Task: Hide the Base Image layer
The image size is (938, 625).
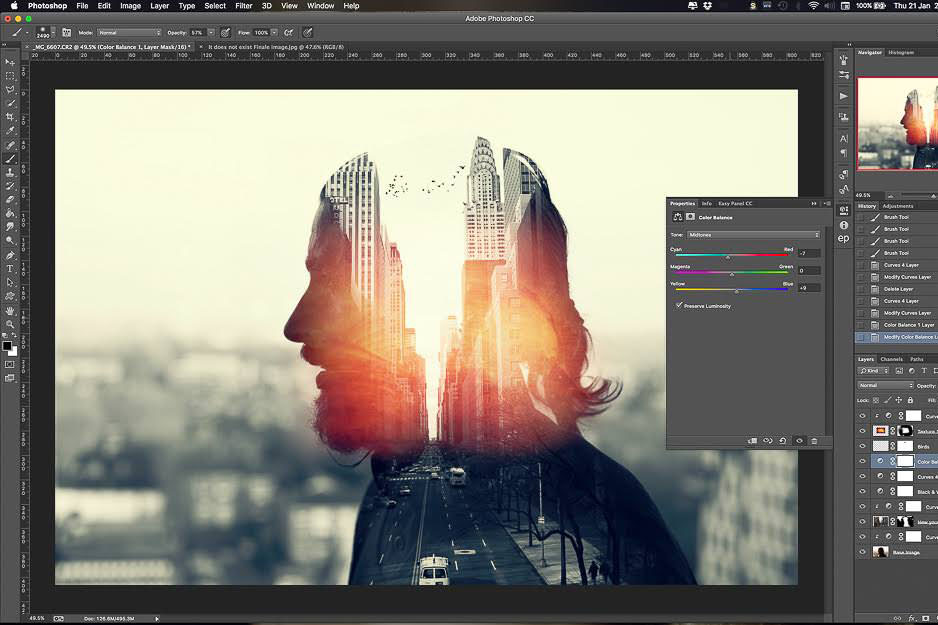Action: pos(862,551)
